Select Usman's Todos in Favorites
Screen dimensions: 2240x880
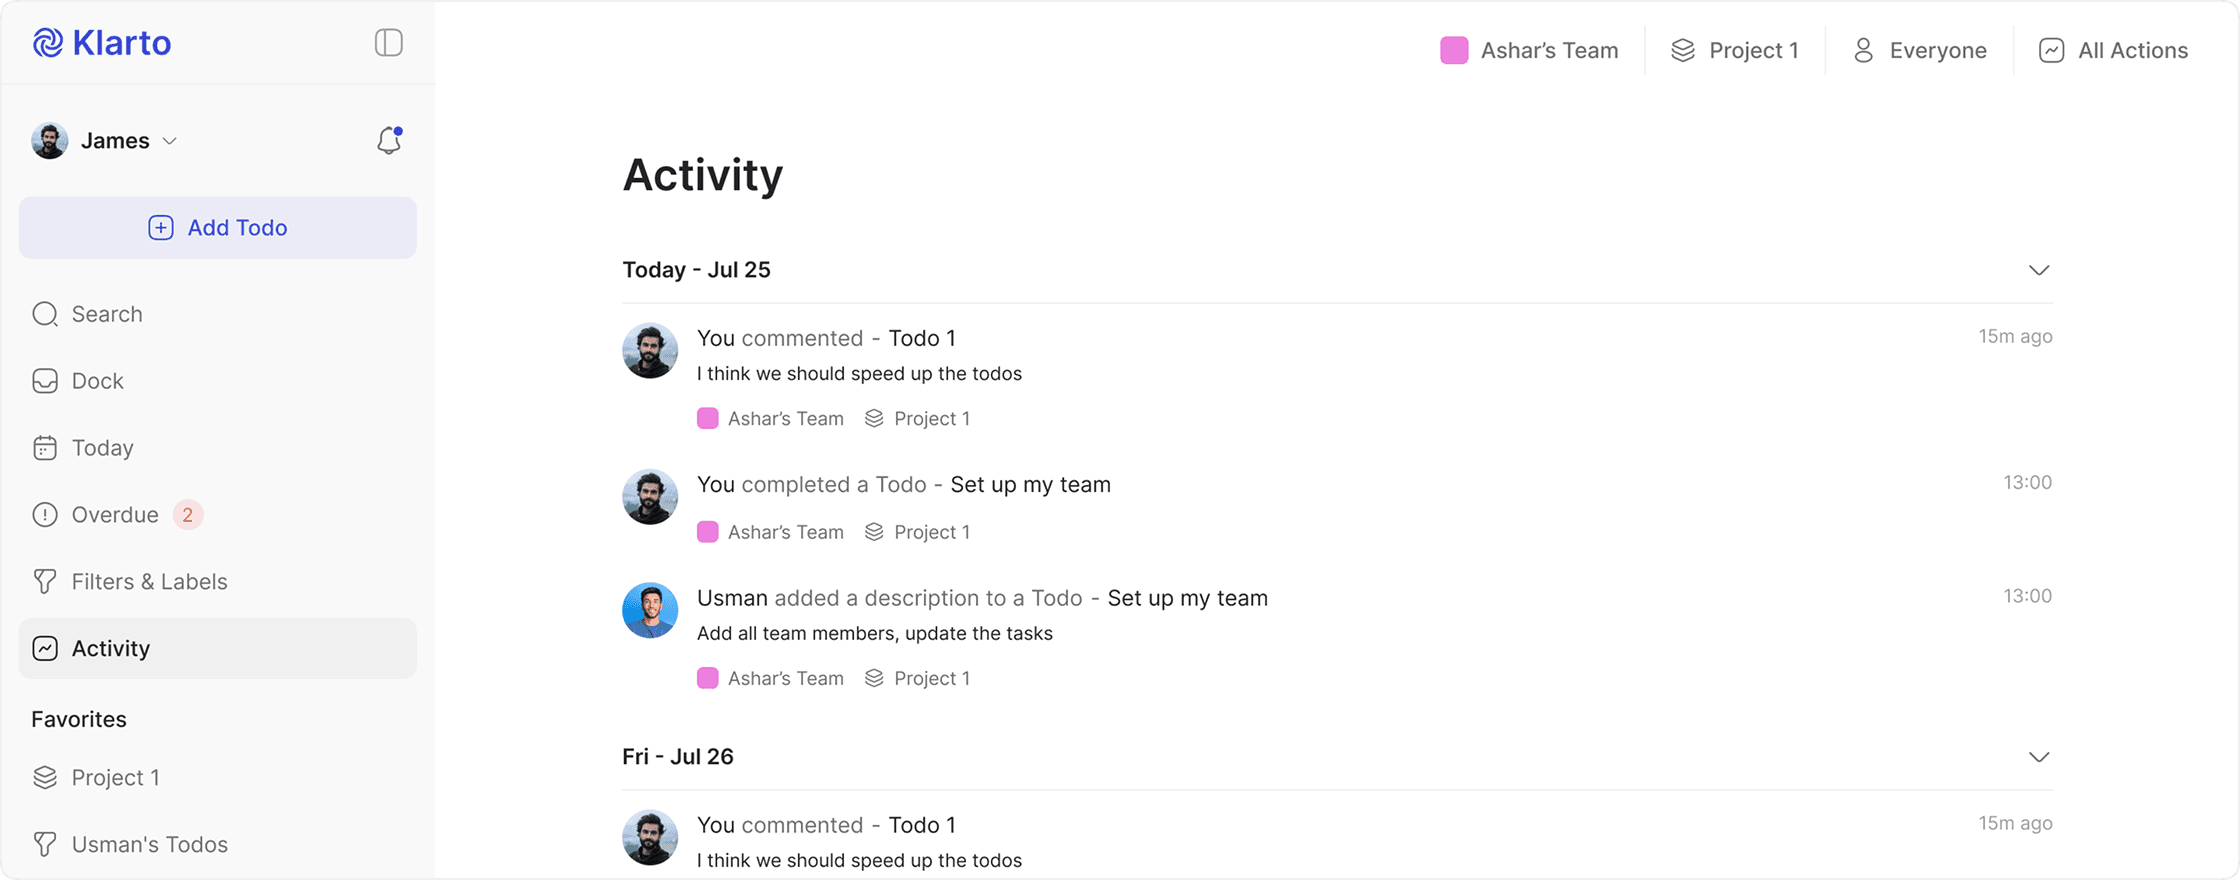[x=149, y=843]
